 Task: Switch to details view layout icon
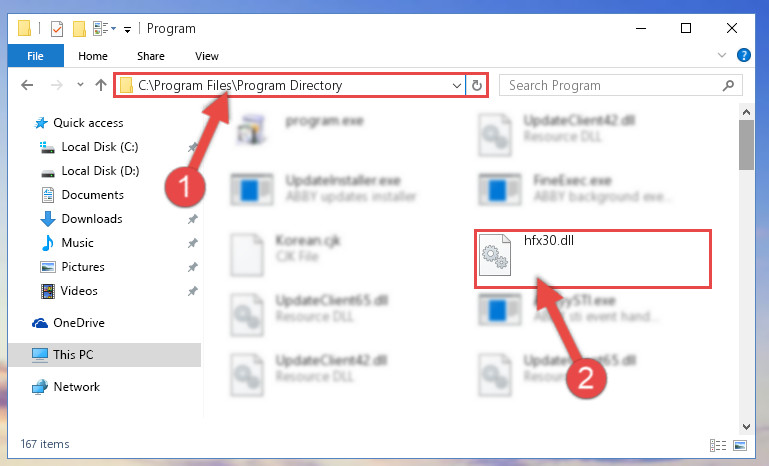(718, 445)
